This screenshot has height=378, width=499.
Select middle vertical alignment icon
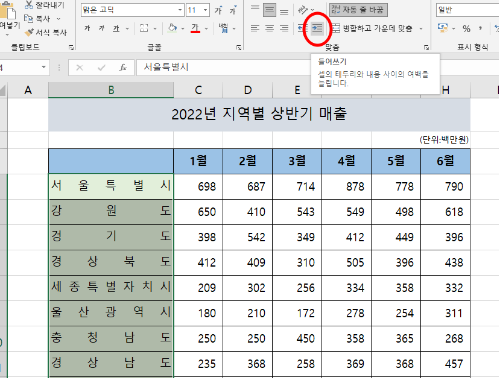tap(269, 10)
